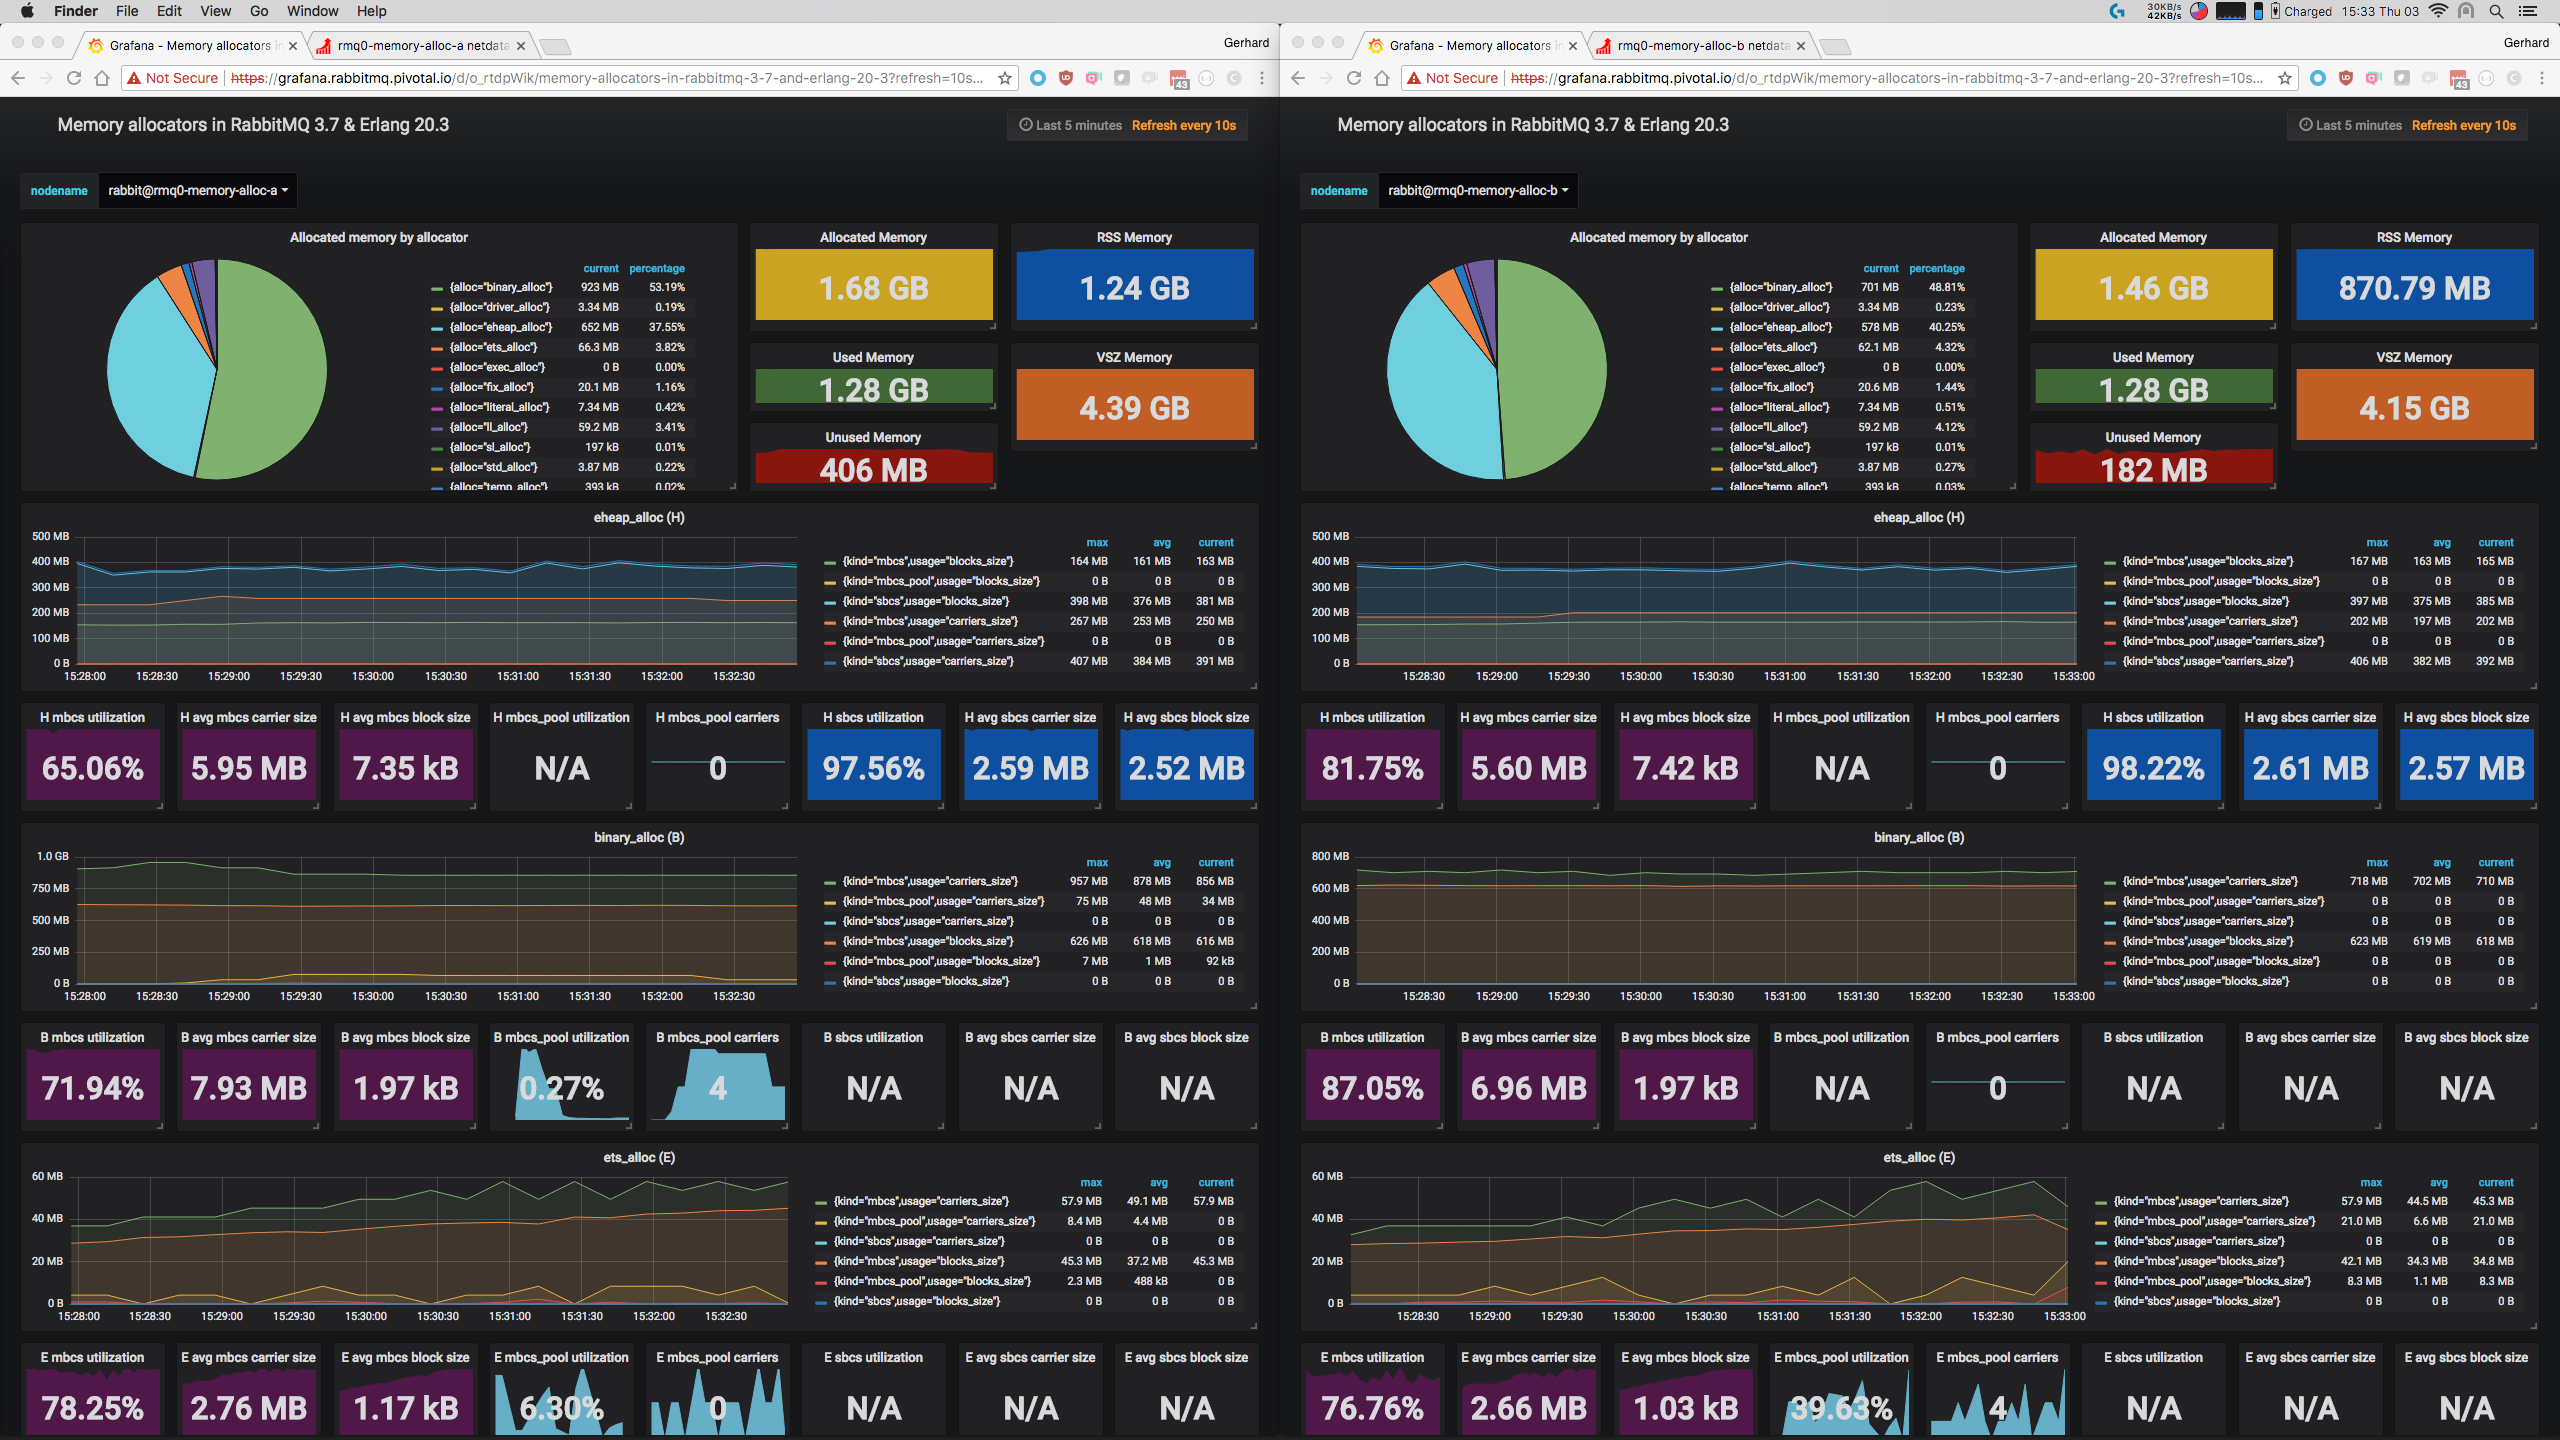Toggle ll_alloc series in right pie legend
This screenshot has width=2560, height=1440.
click(x=1769, y=427)
